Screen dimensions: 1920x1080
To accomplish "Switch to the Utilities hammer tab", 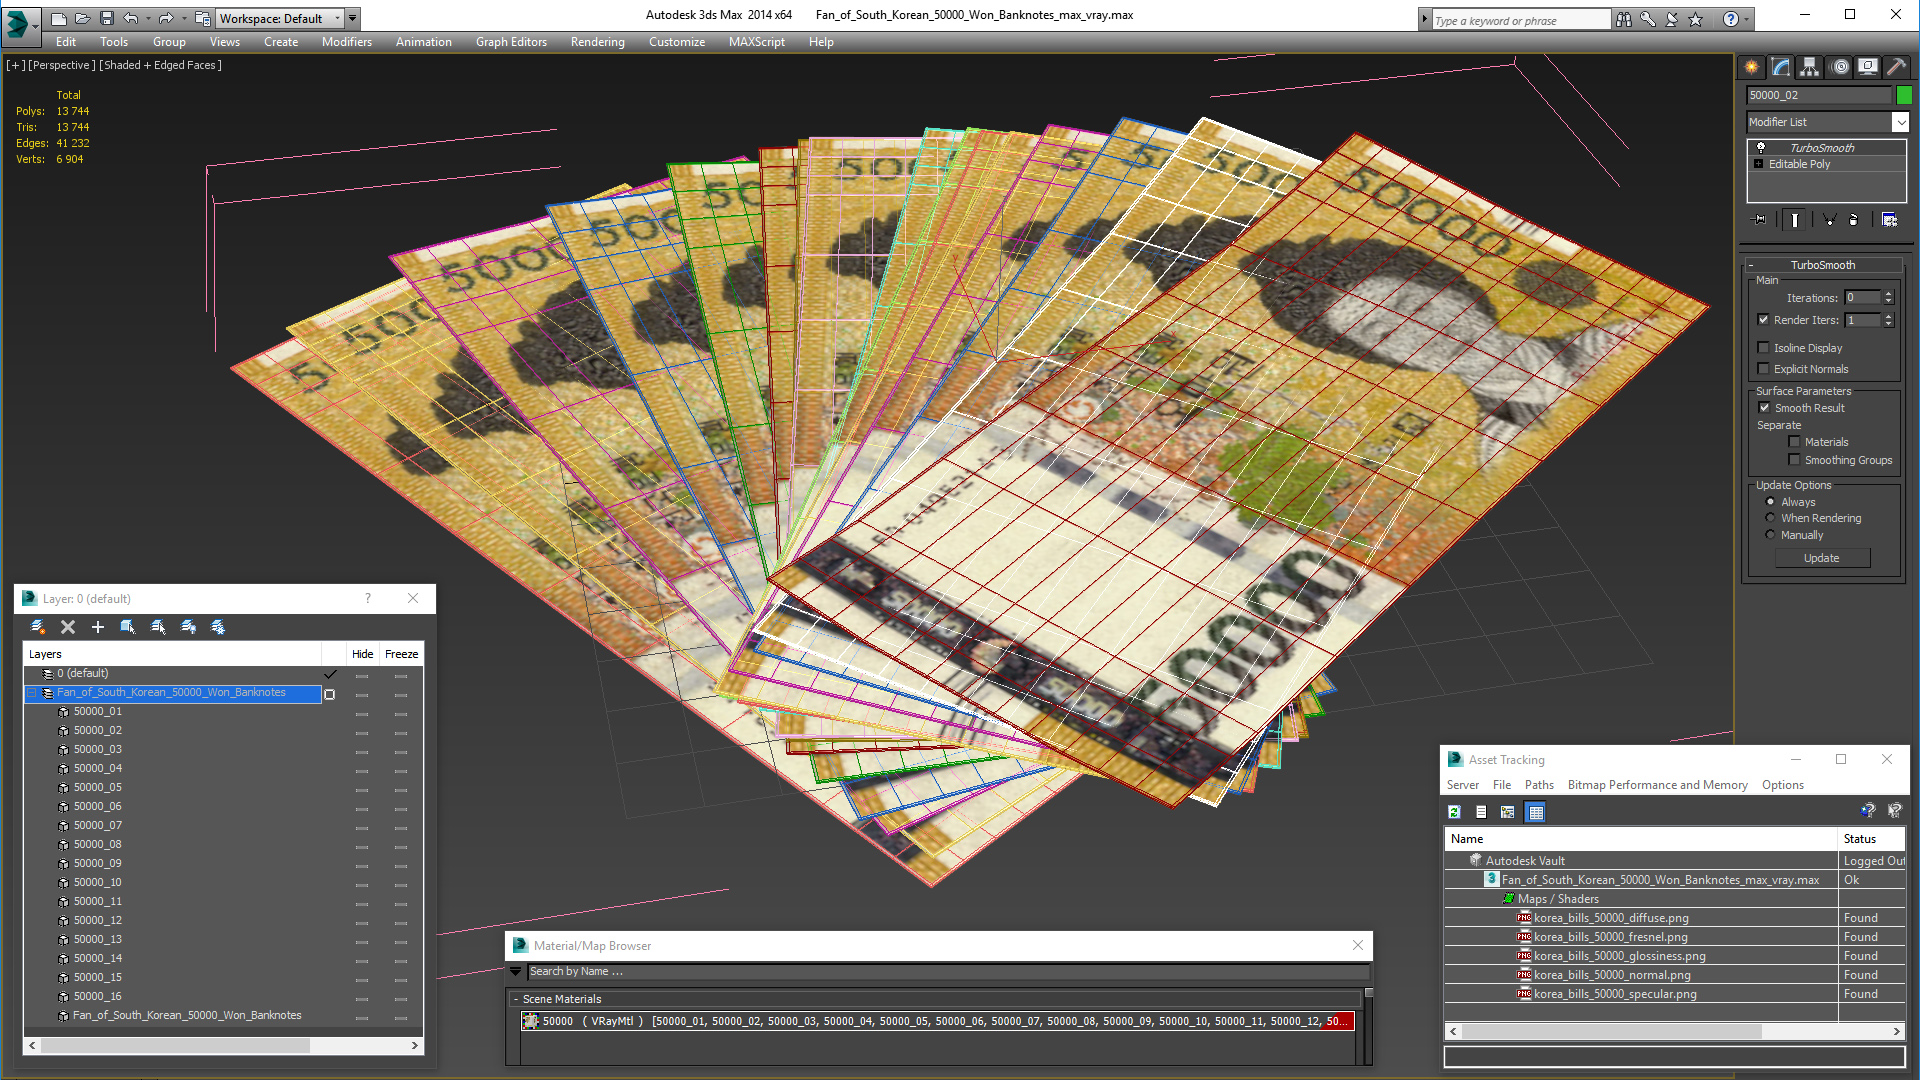I will coord(1896,67).
